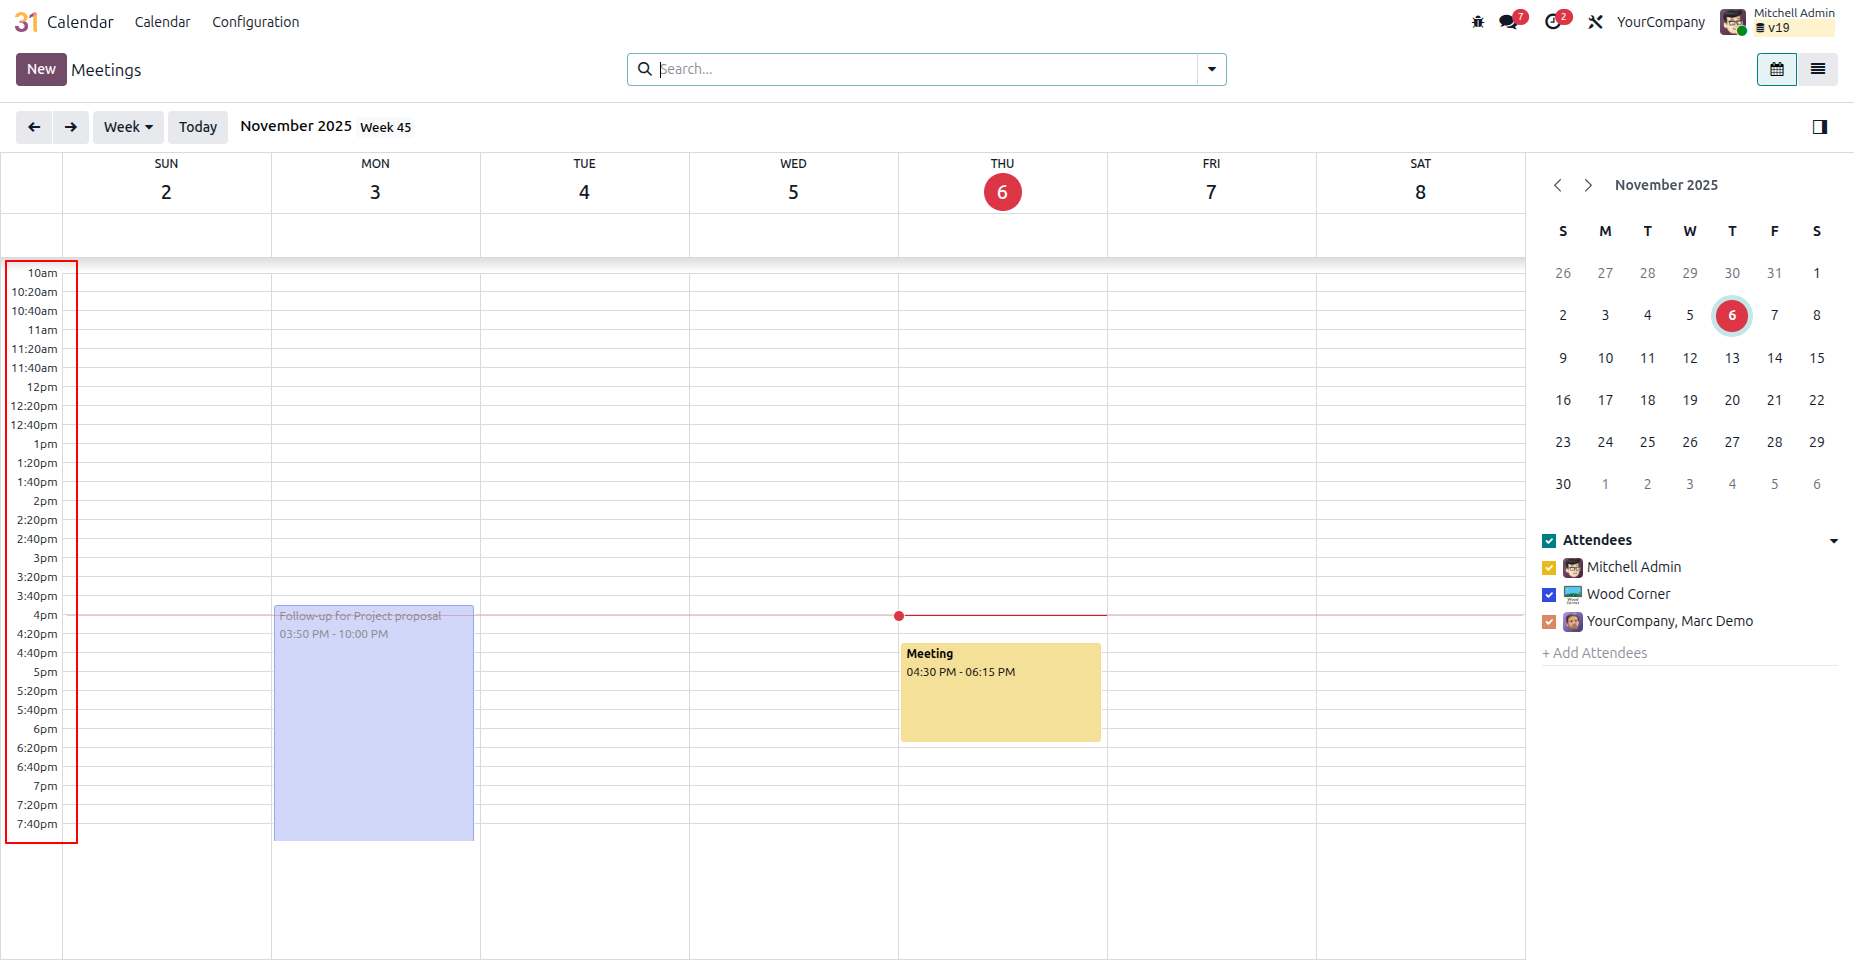Screen dimensions: 1854x960
Task: Create a New meeting
Action: 41,69
